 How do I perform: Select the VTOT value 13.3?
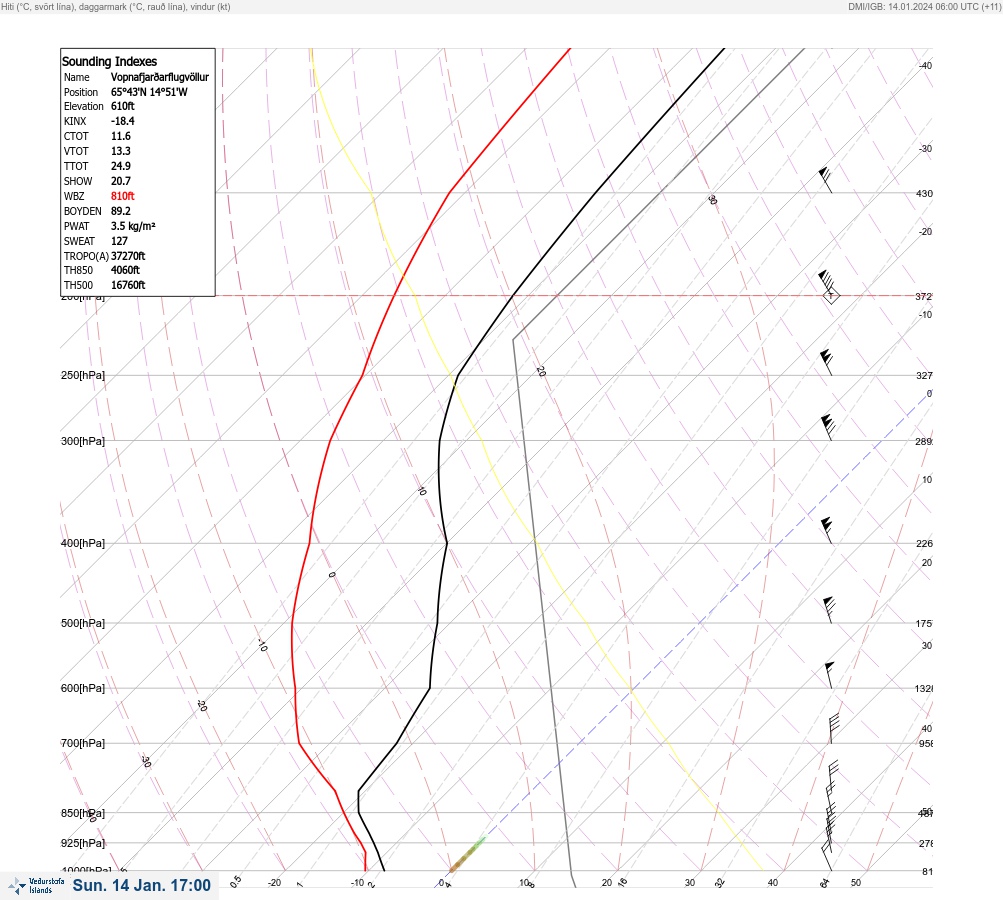click(121, 151)
